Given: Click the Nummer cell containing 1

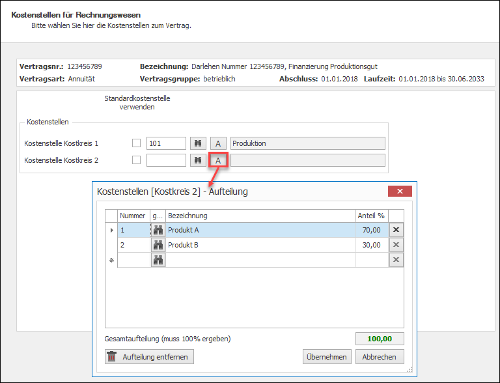Looking at the screenshot, I should 134,230.
